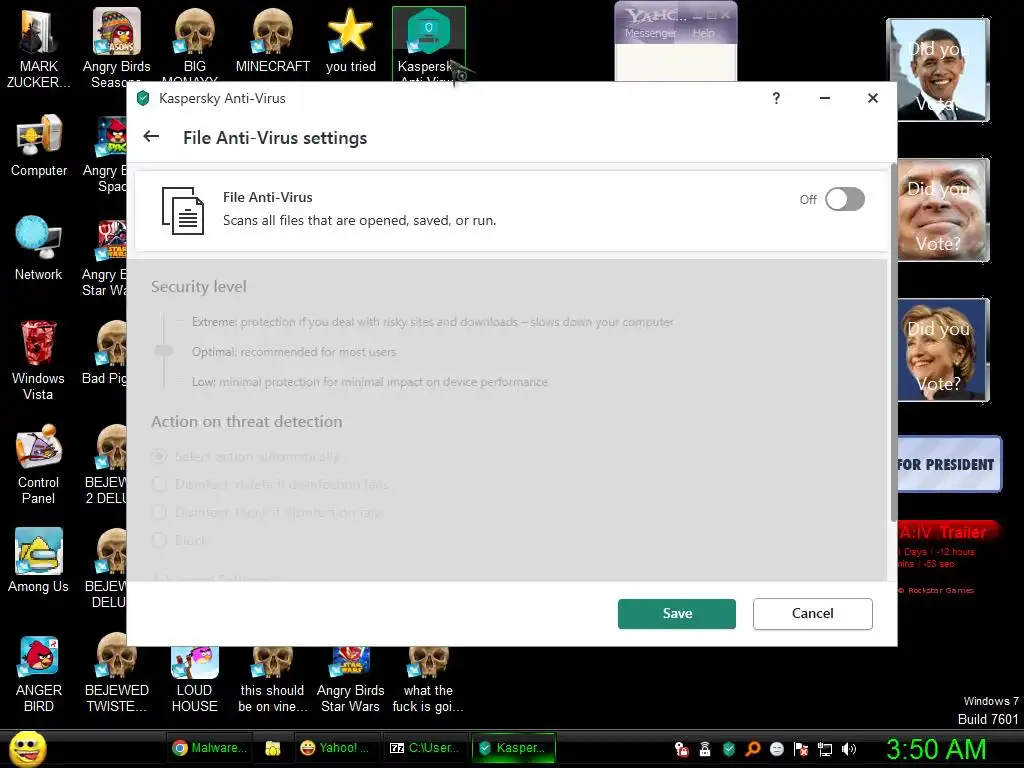The width and height of the screenshot is (1024, 768).
Task: Open the Windows Vista recycle bin icon
Action: pos(39,360)
